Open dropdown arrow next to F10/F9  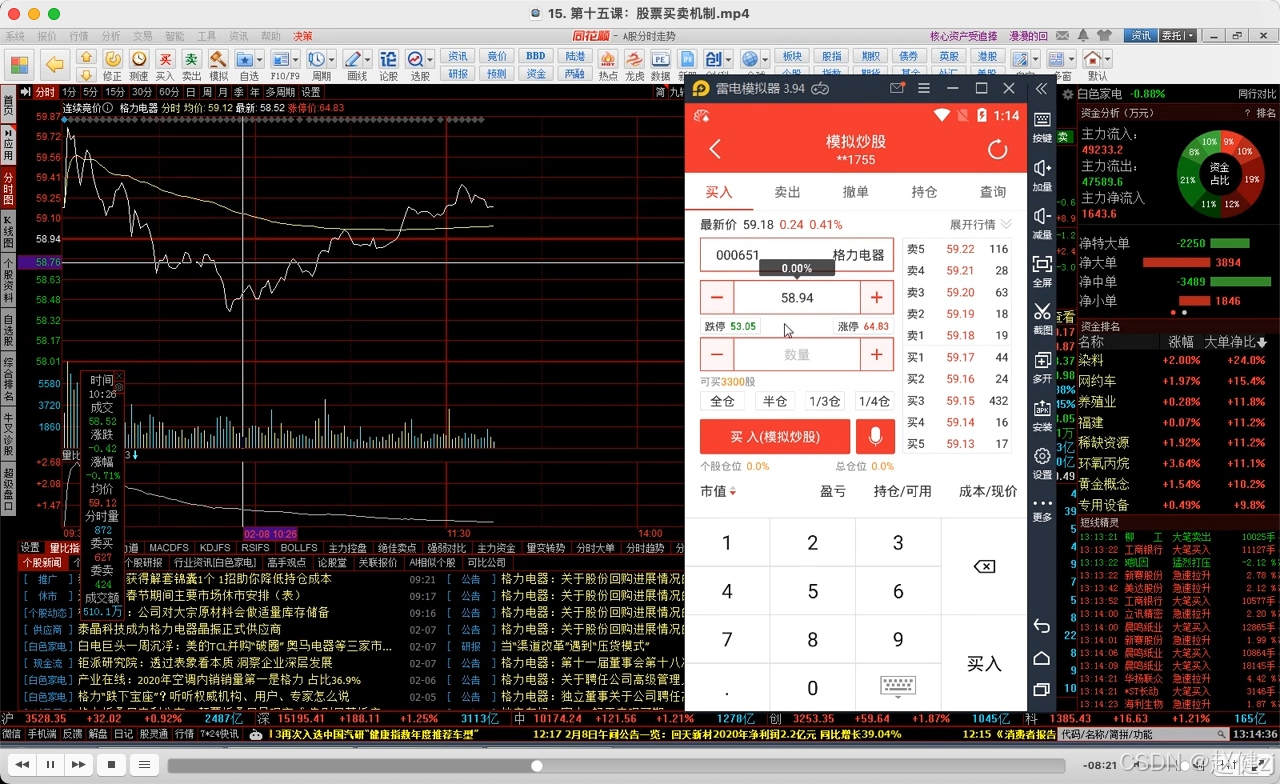pos(297,59)
